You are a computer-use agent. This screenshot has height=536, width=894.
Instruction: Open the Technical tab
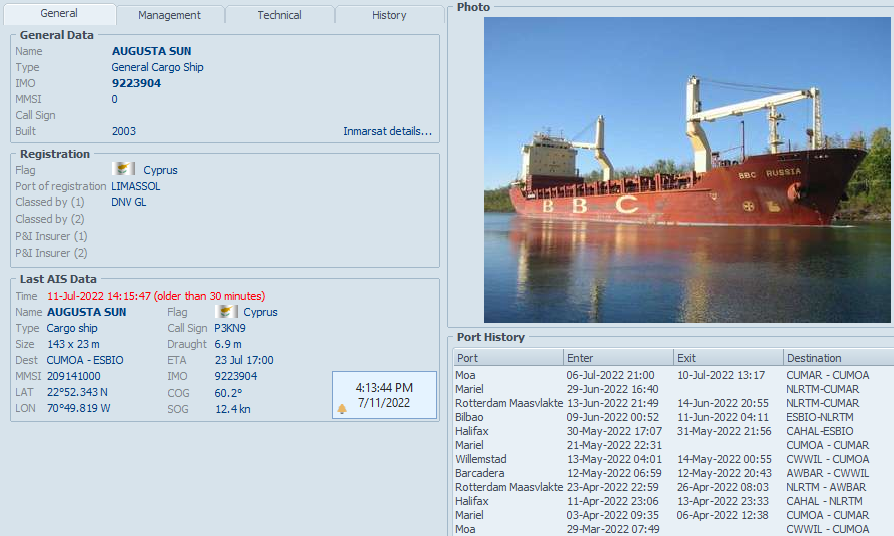tap(279, 15)
